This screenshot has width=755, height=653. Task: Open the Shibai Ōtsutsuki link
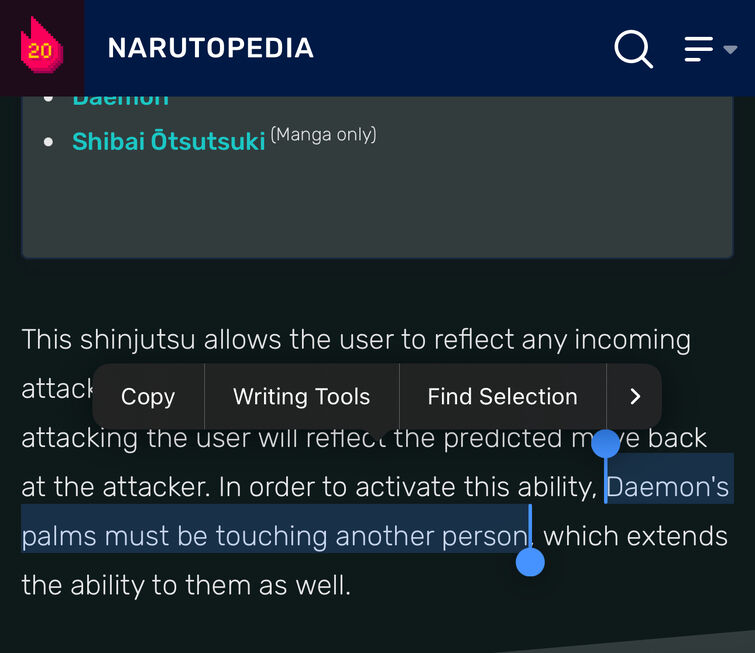coord(169,141)
